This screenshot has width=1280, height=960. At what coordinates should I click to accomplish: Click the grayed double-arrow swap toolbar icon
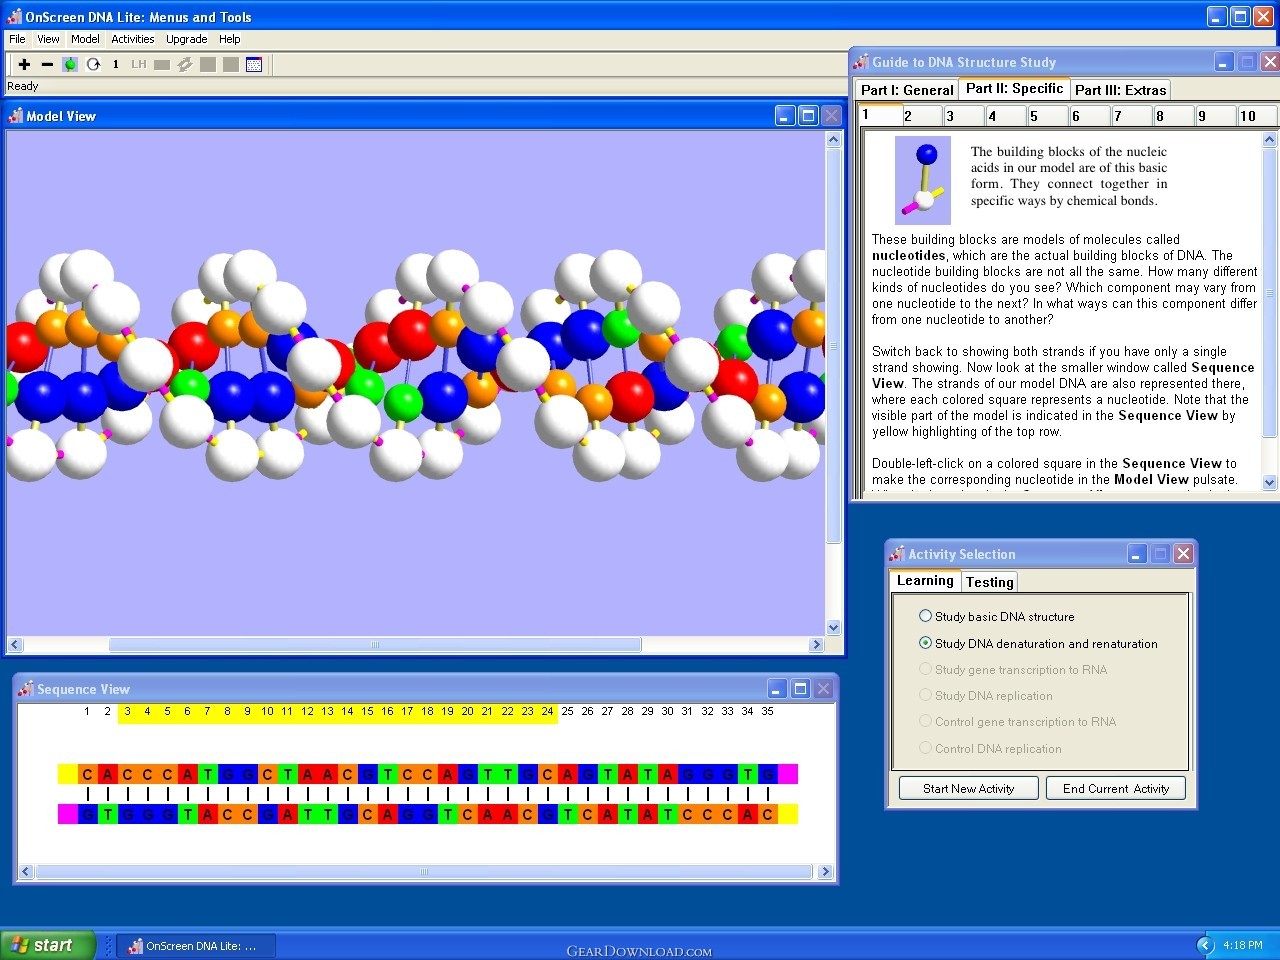pos(185,64)
